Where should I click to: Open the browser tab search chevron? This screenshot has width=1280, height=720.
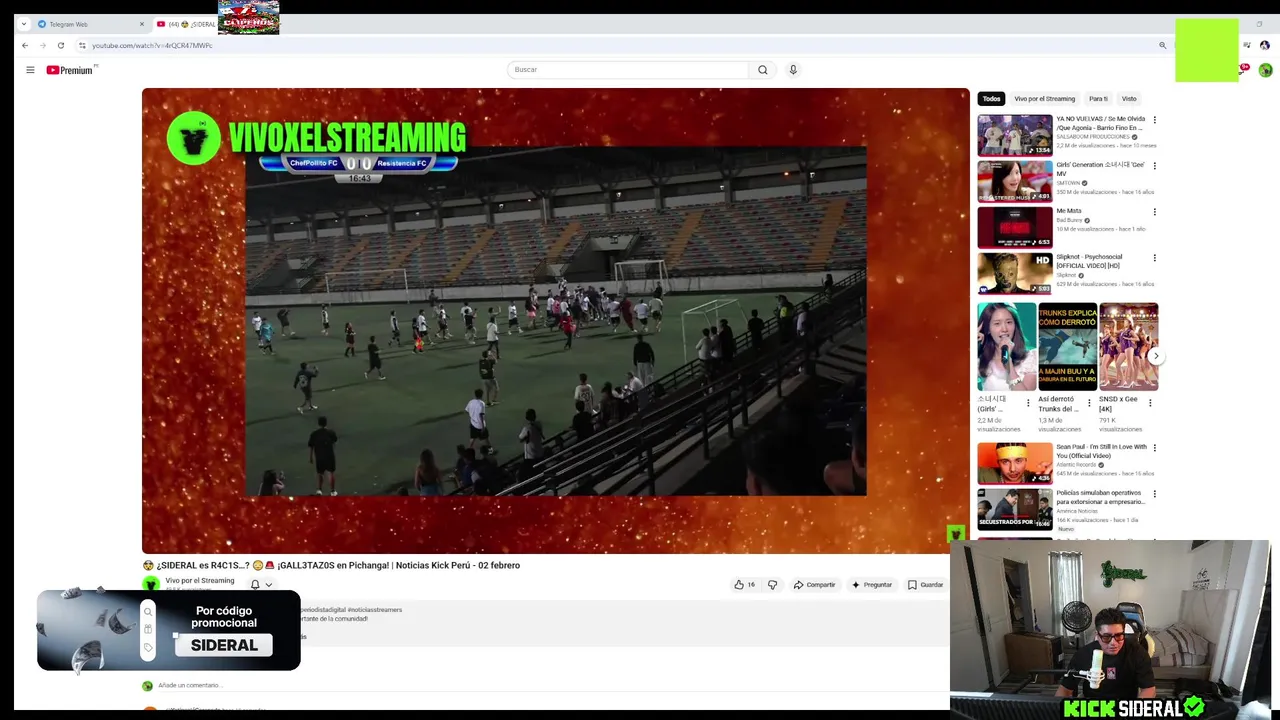tap(23, 24)
